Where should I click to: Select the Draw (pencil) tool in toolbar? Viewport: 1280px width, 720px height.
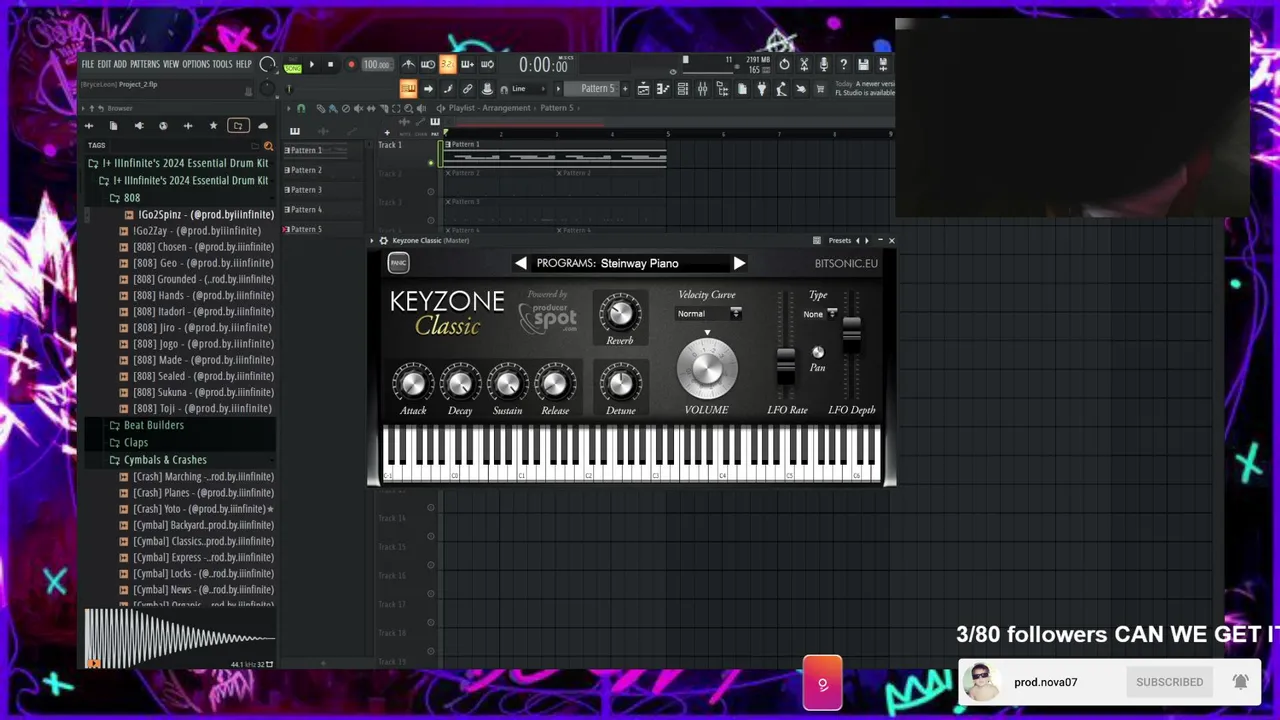tap(447, 88)
